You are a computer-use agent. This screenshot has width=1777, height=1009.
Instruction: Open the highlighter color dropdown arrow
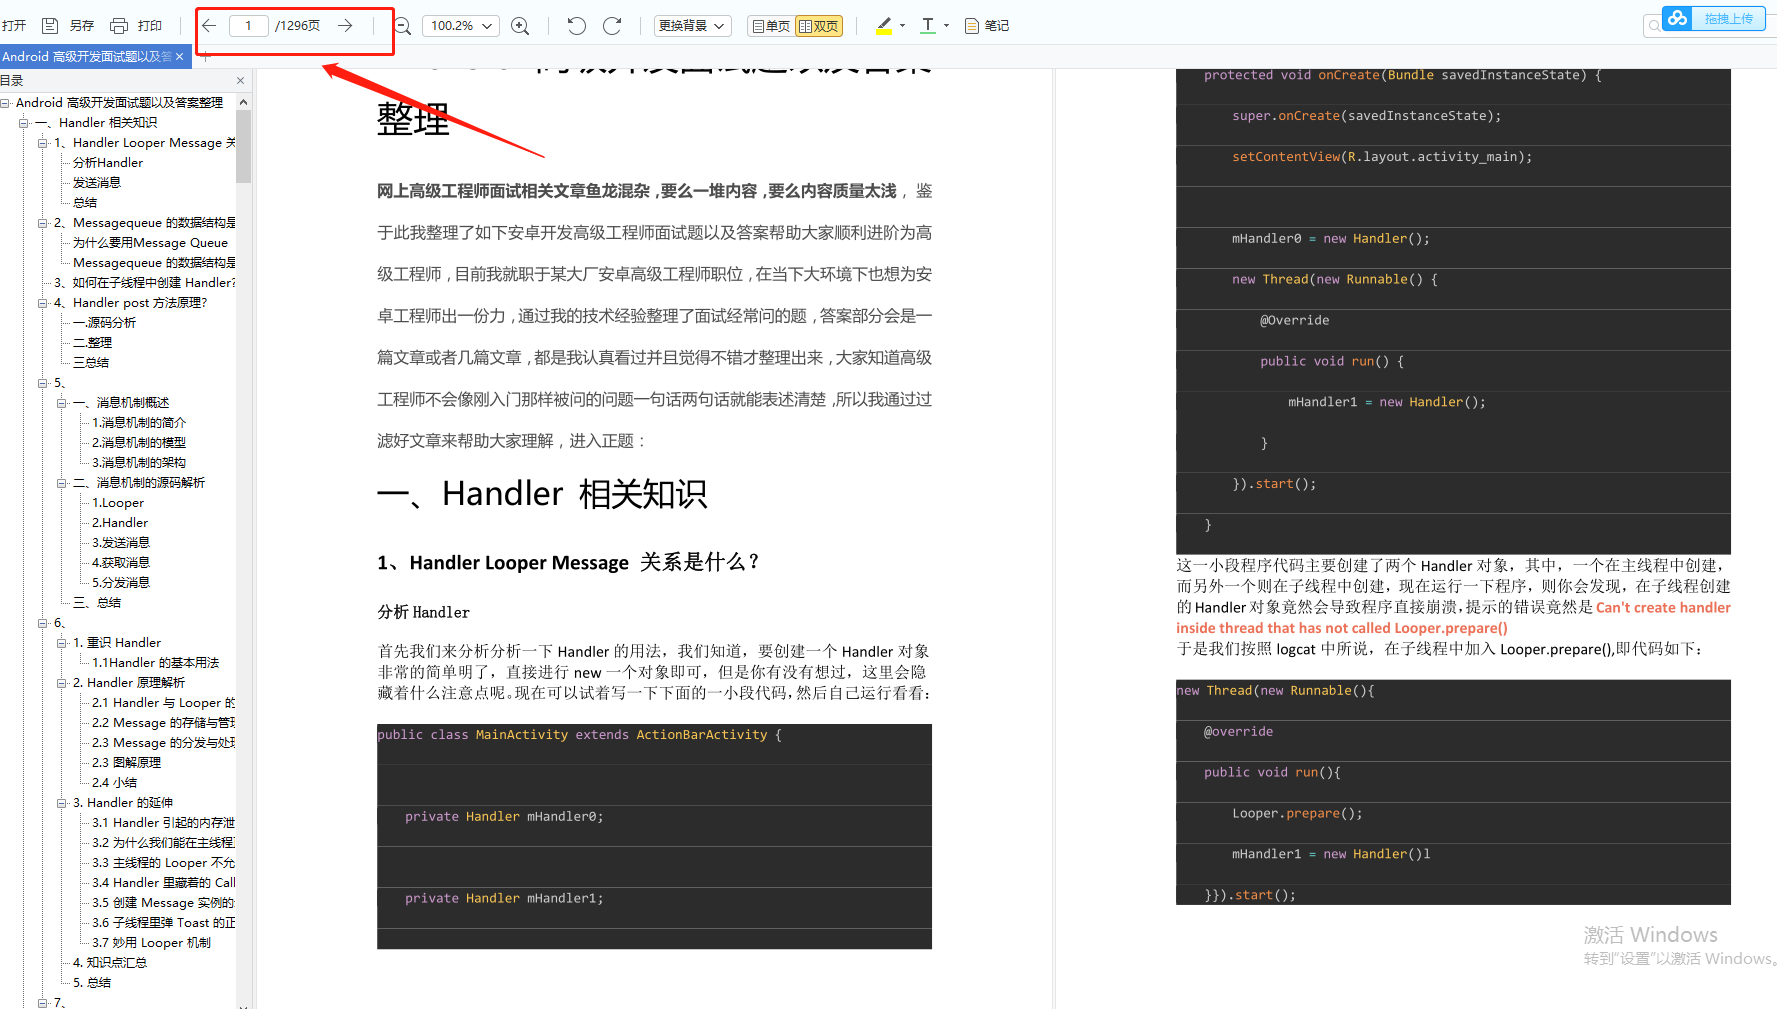point(902,26)
